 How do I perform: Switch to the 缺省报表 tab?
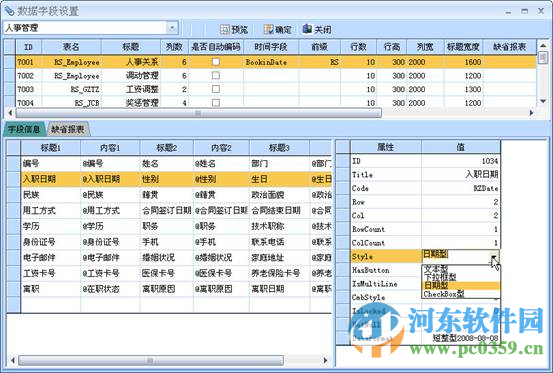[68, 129]
